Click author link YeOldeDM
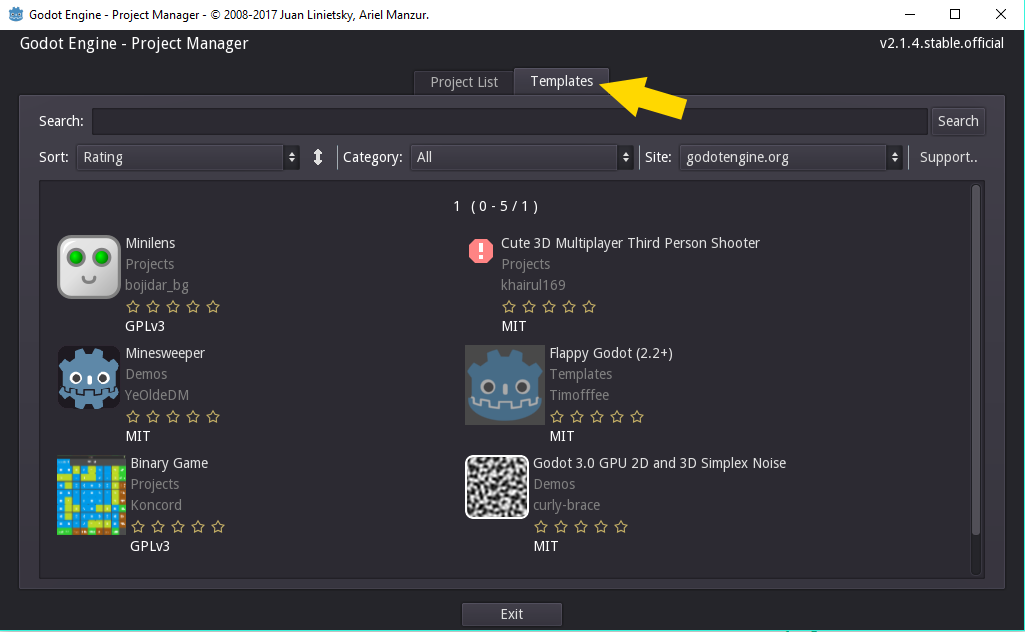Screen dimensions: 1025x632 point(157,395)
